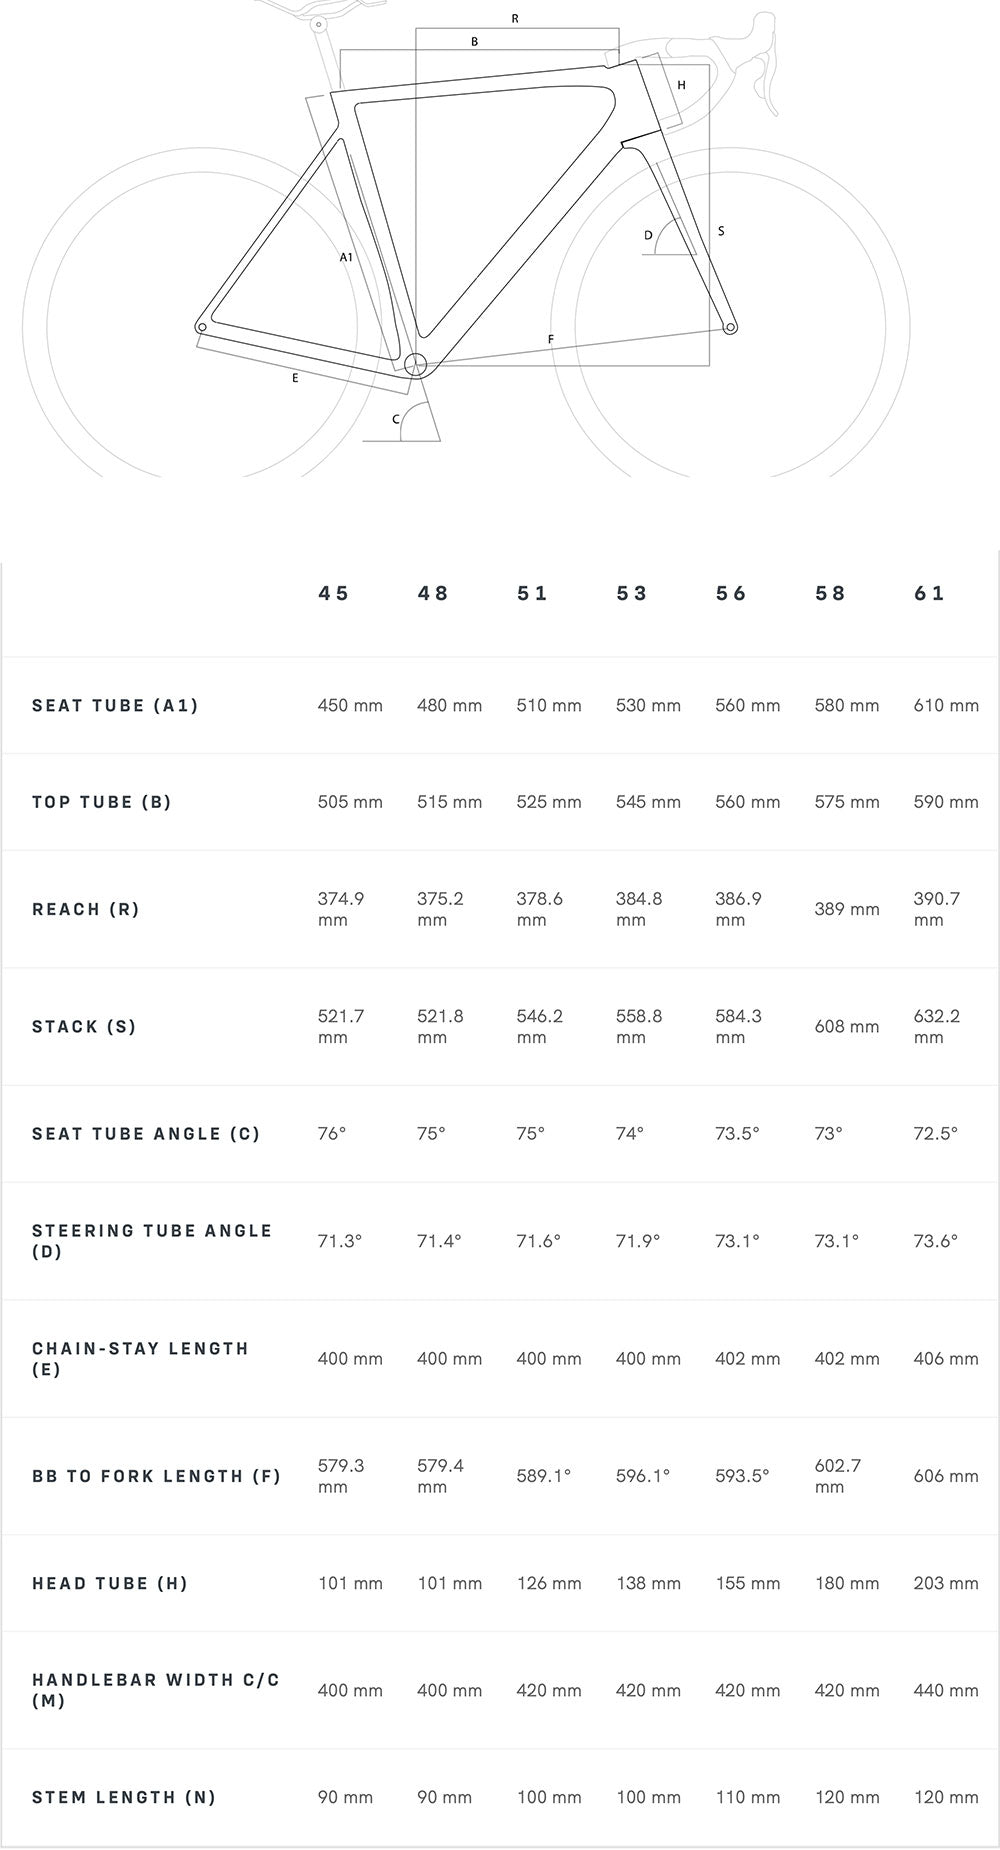Image resolution: width=1000 pixels, height=1850 pixels.
Task: Select the Reach (R) row label
Action: 86,909
